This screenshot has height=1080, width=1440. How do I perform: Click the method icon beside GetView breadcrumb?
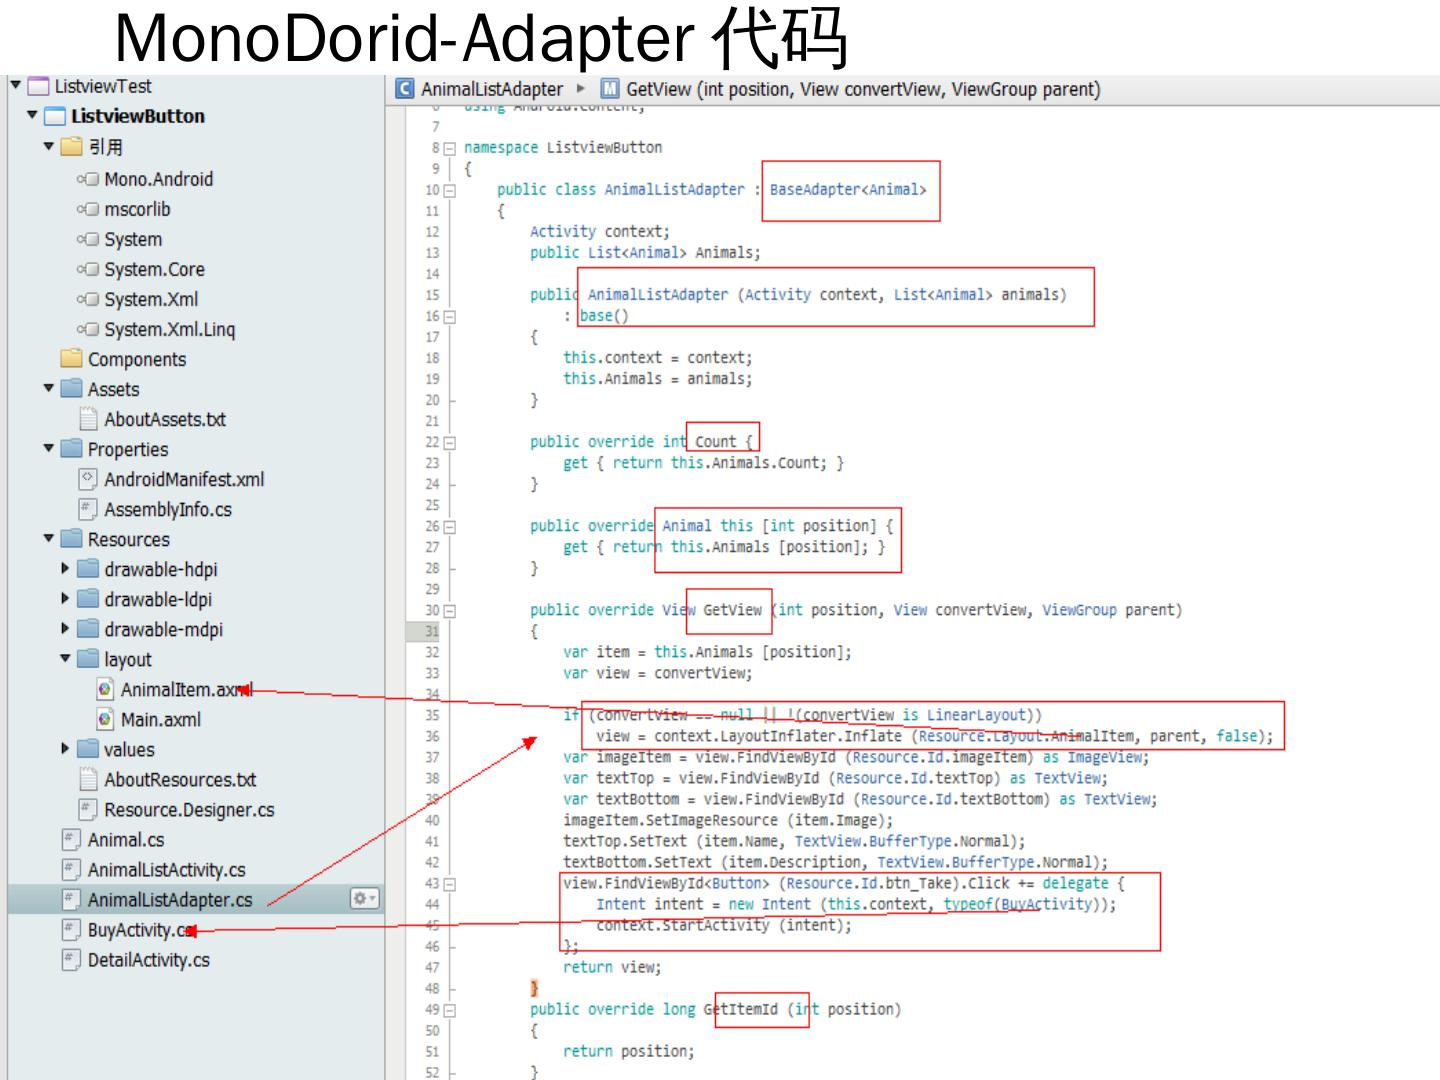point(610,89)
